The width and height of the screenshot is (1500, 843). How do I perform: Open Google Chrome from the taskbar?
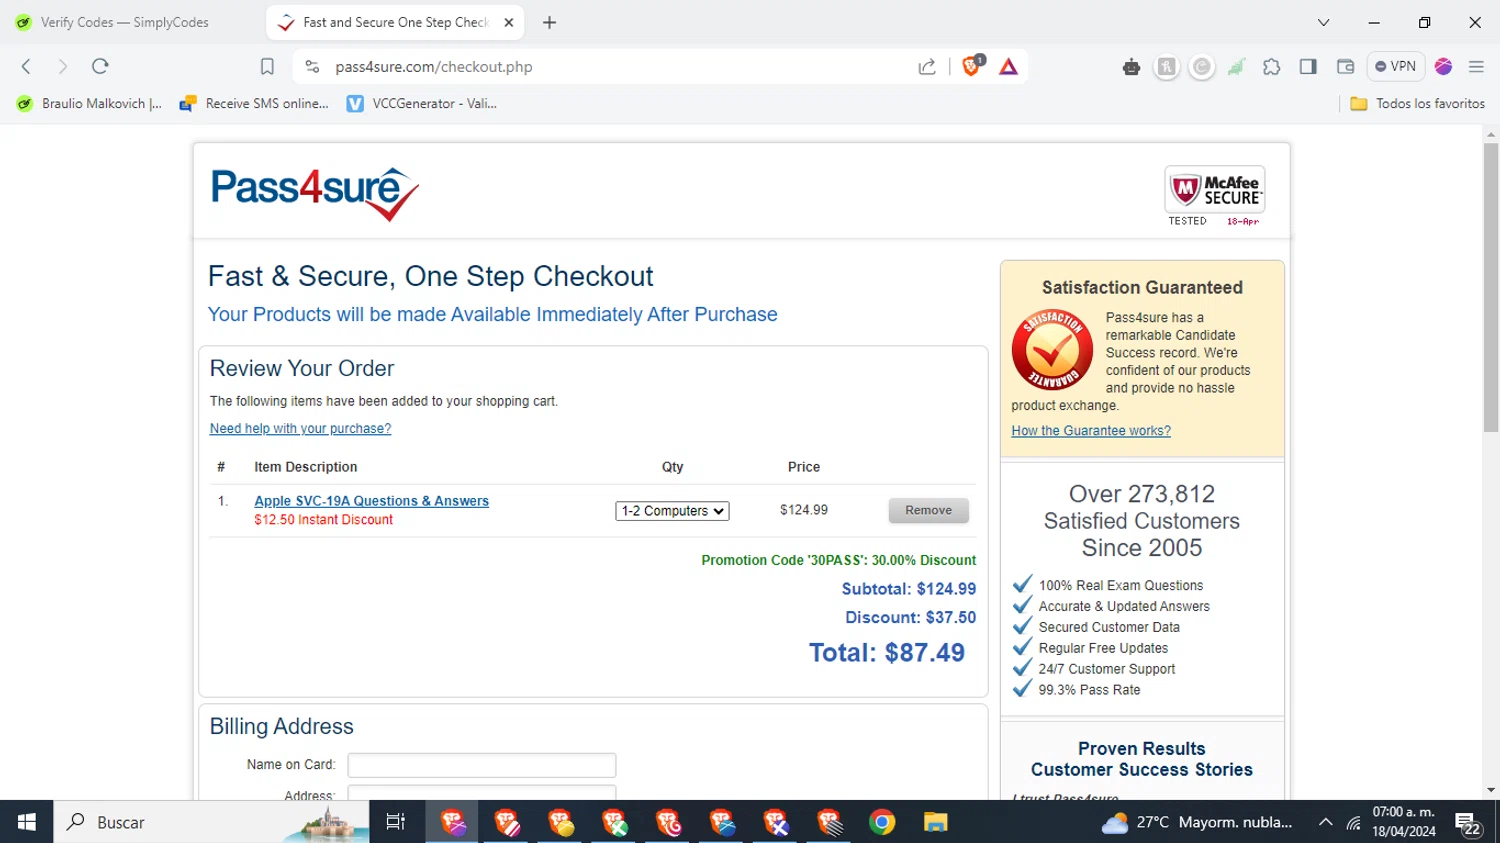(882, 822)
